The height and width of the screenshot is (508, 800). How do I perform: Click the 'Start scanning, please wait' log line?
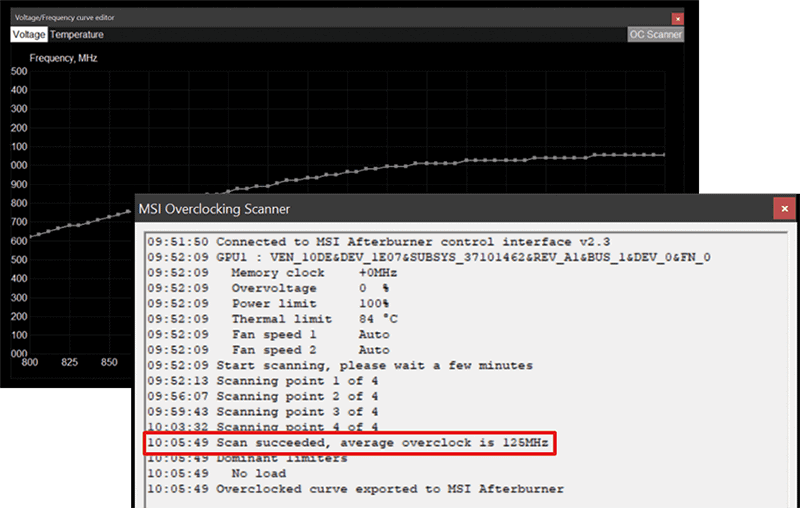tap(340, 365)
